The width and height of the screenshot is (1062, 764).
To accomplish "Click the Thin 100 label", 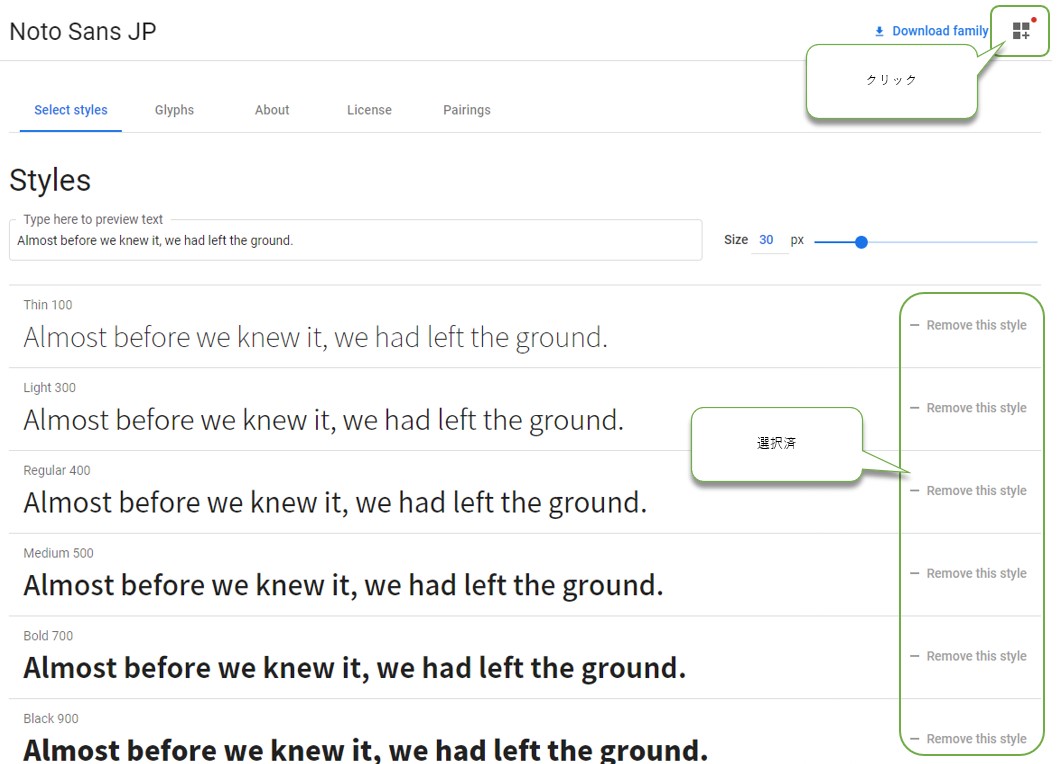I will (x=47, y=305).
